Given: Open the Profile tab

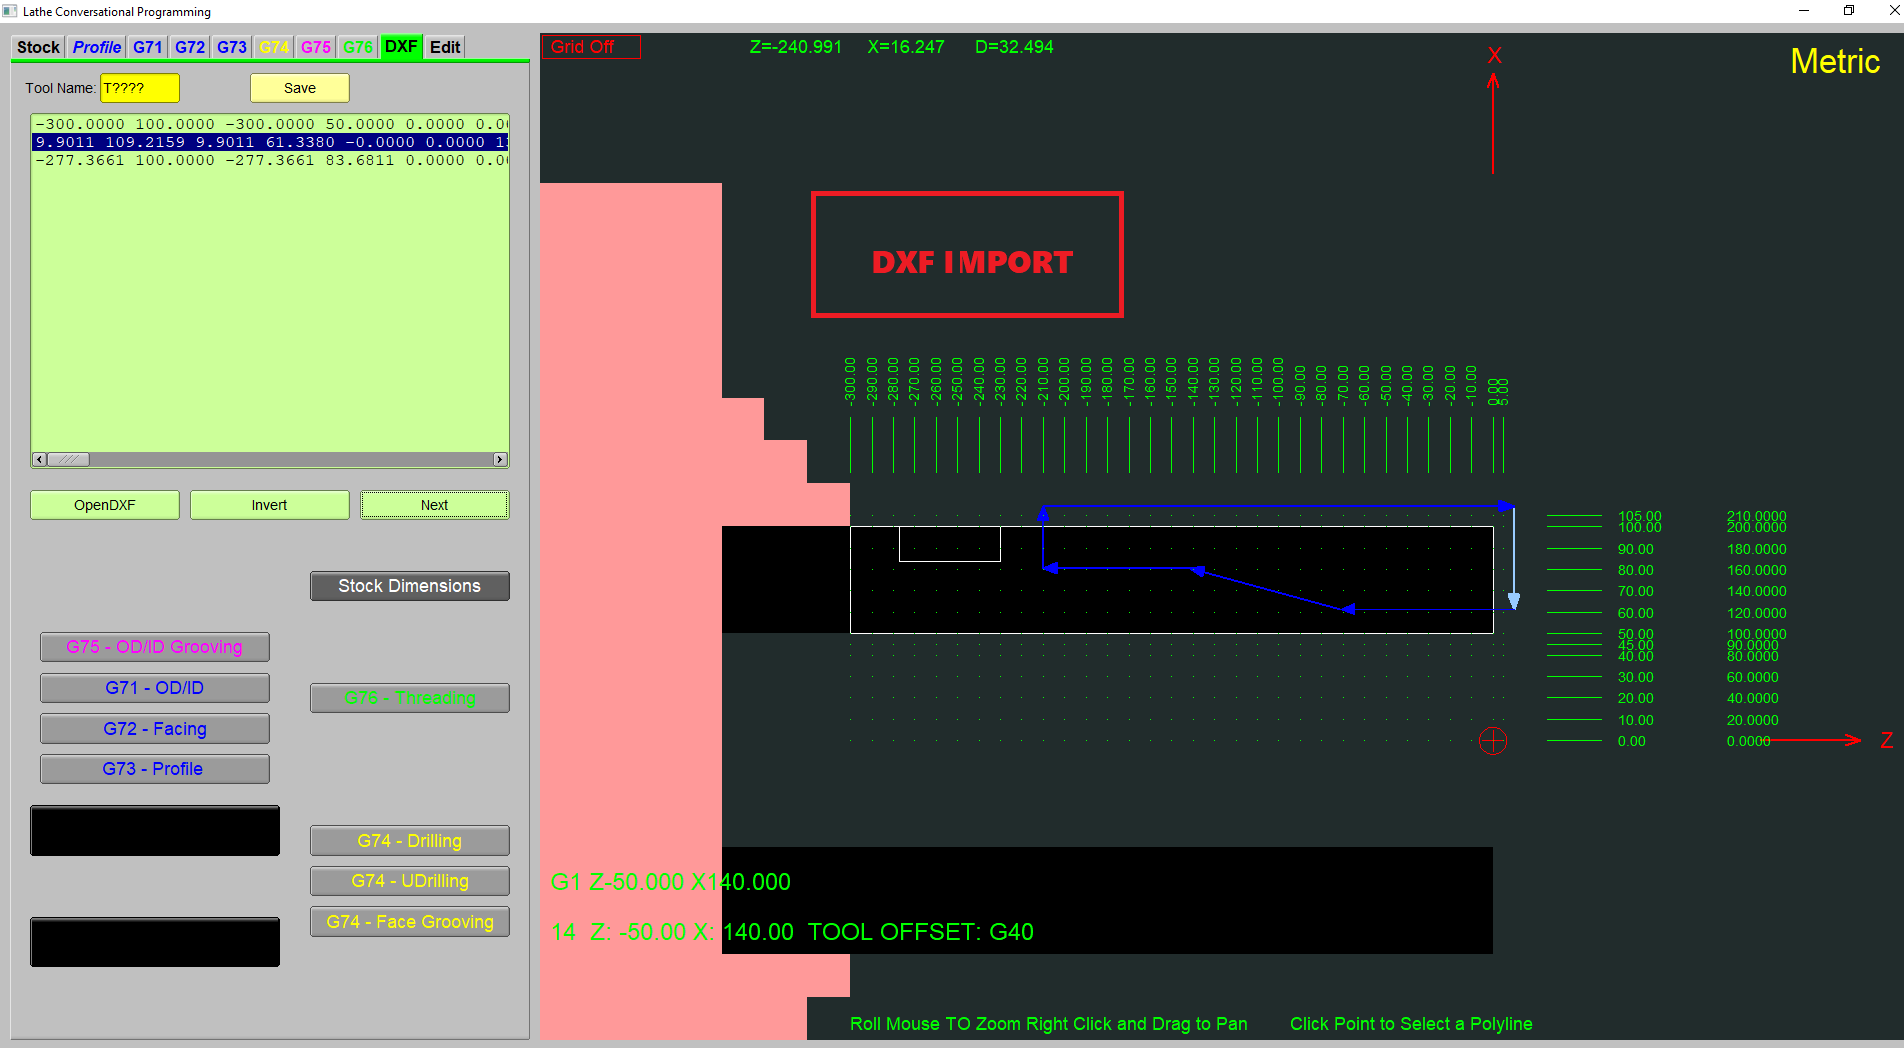Looking at the screenshot, I should tap(97, 47).
